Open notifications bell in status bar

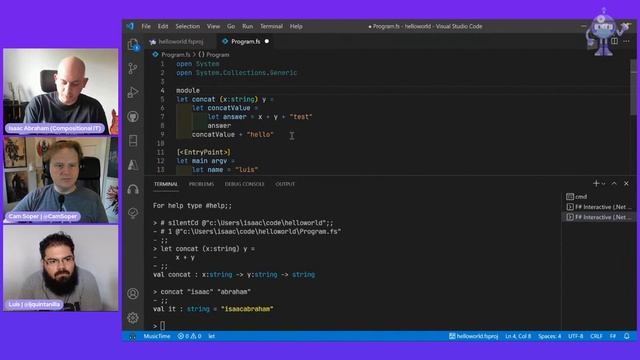coord(627,336)
